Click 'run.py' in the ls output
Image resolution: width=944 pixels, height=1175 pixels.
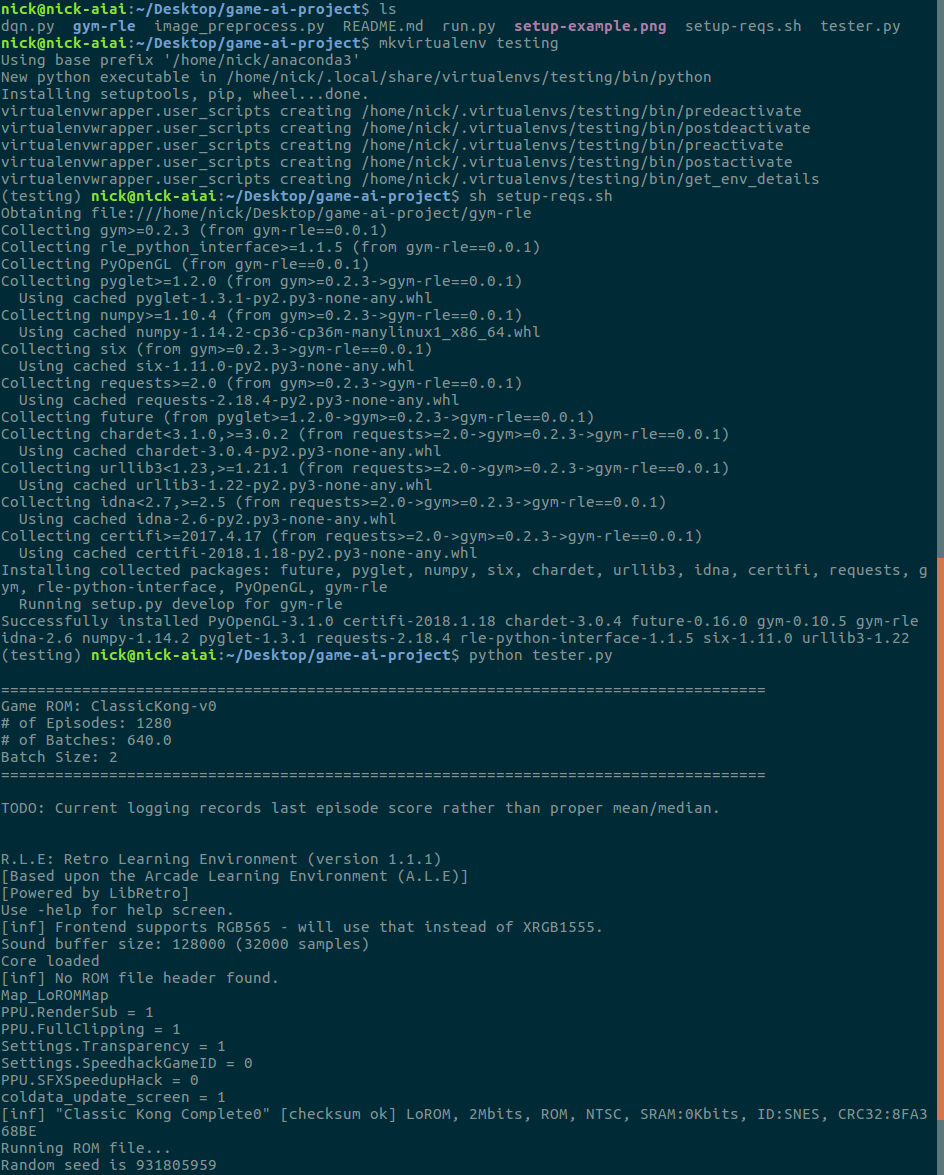coord(469,26)
